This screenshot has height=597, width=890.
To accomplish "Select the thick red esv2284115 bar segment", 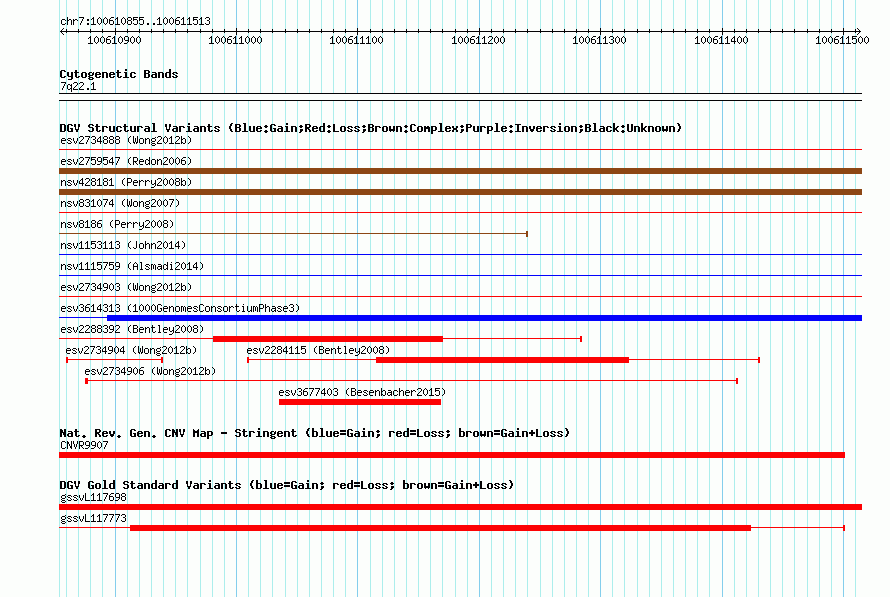I will (x=502, y=360).
